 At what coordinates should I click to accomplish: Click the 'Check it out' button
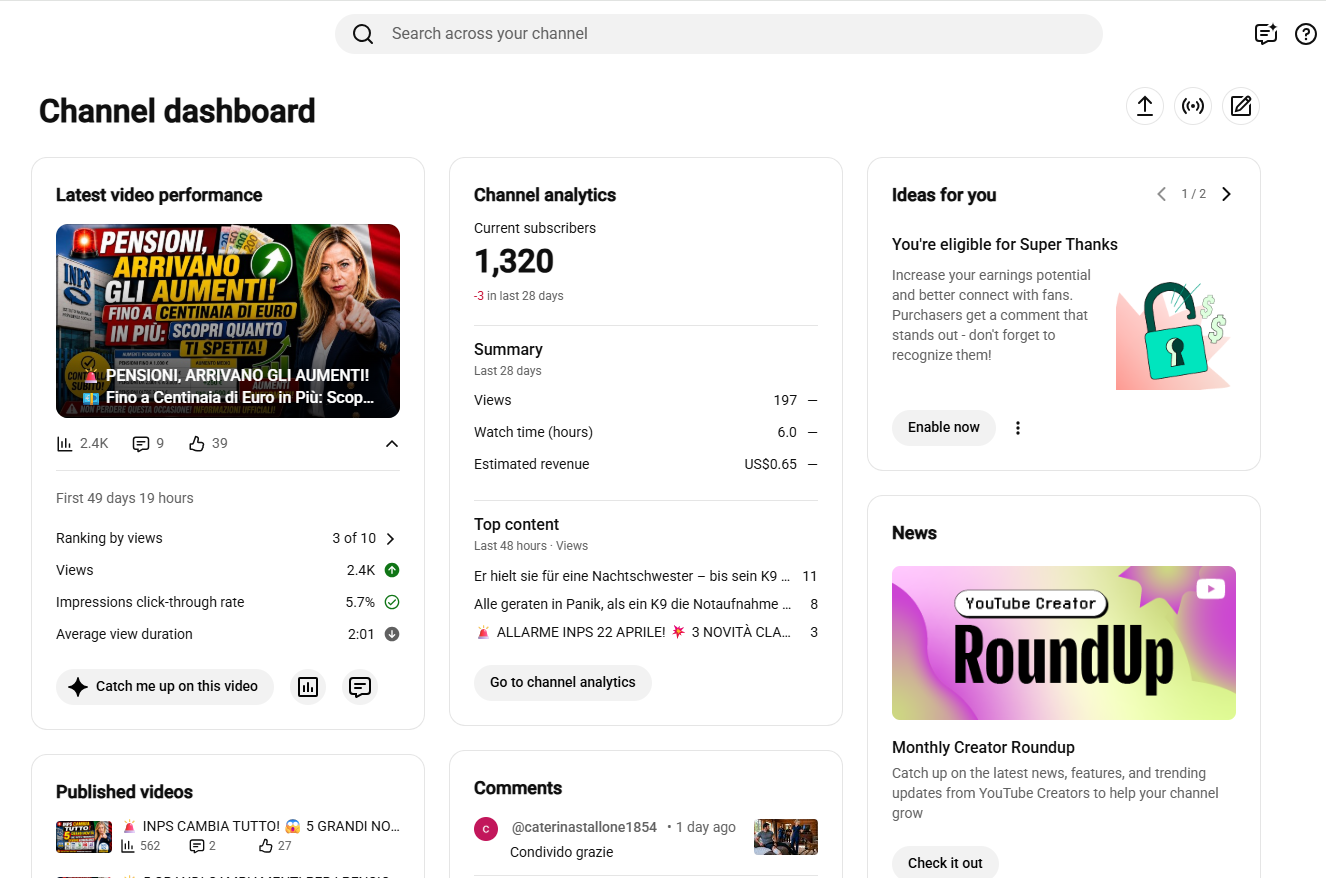[945, 863]
